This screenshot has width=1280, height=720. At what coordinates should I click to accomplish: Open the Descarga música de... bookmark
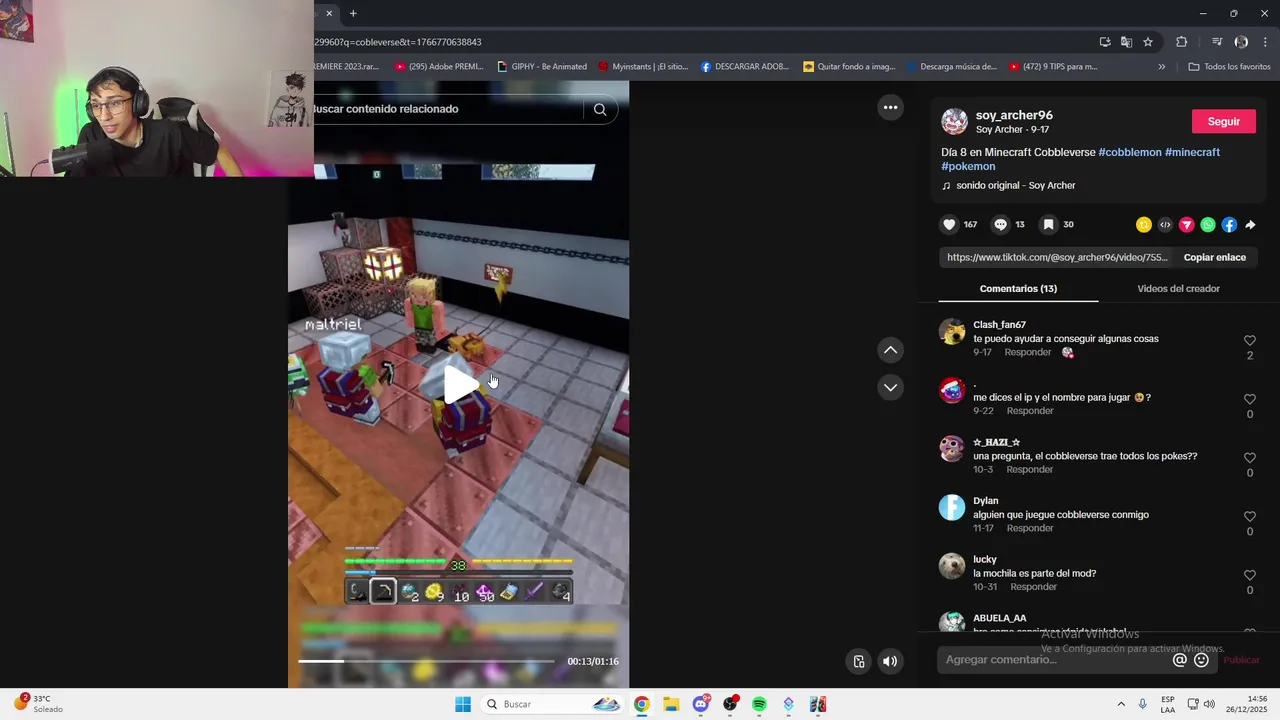952,67
